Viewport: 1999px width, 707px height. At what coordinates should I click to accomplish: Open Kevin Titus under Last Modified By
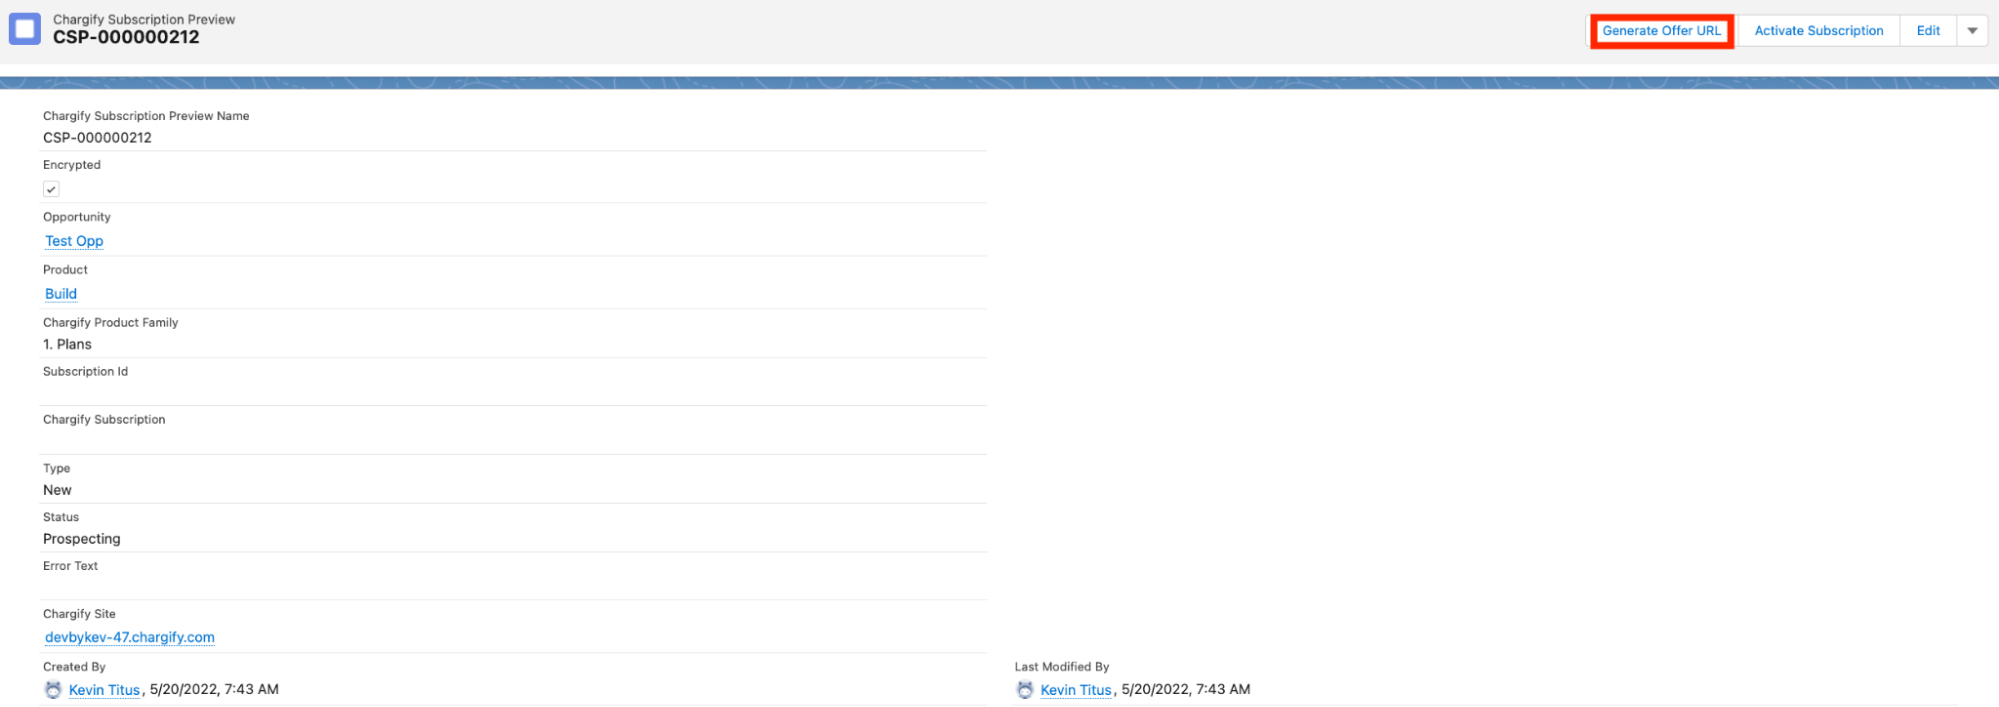1075,690
